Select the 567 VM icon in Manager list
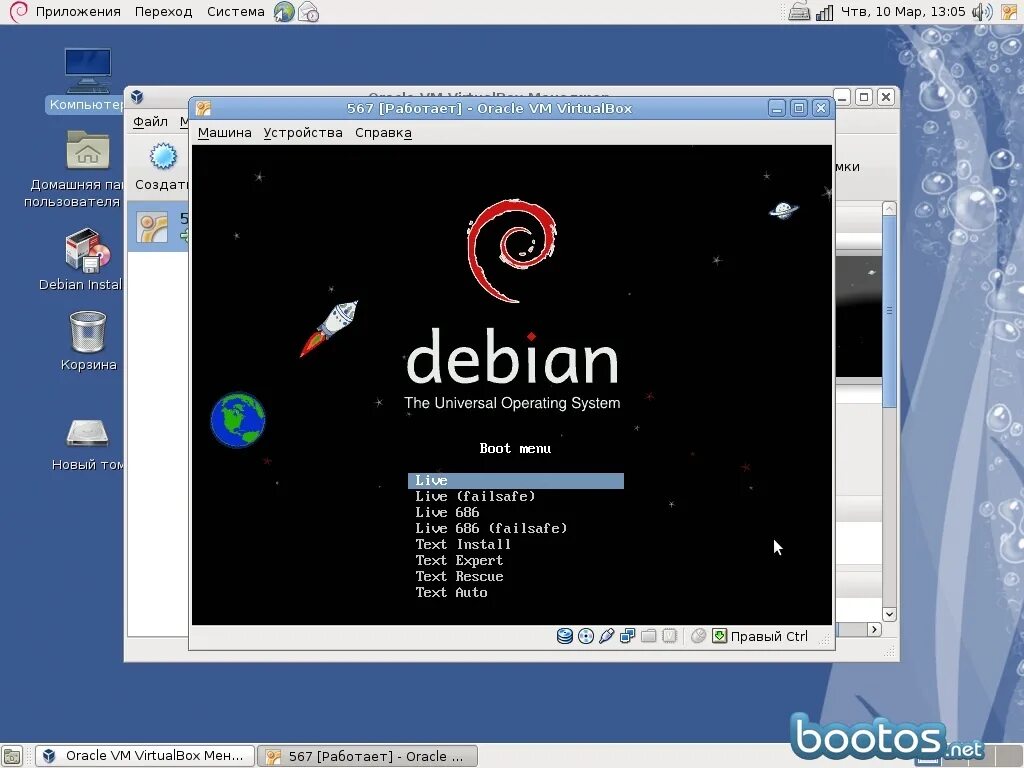The width and height of the screenshot is (1024, 768). tap(152, 227)
